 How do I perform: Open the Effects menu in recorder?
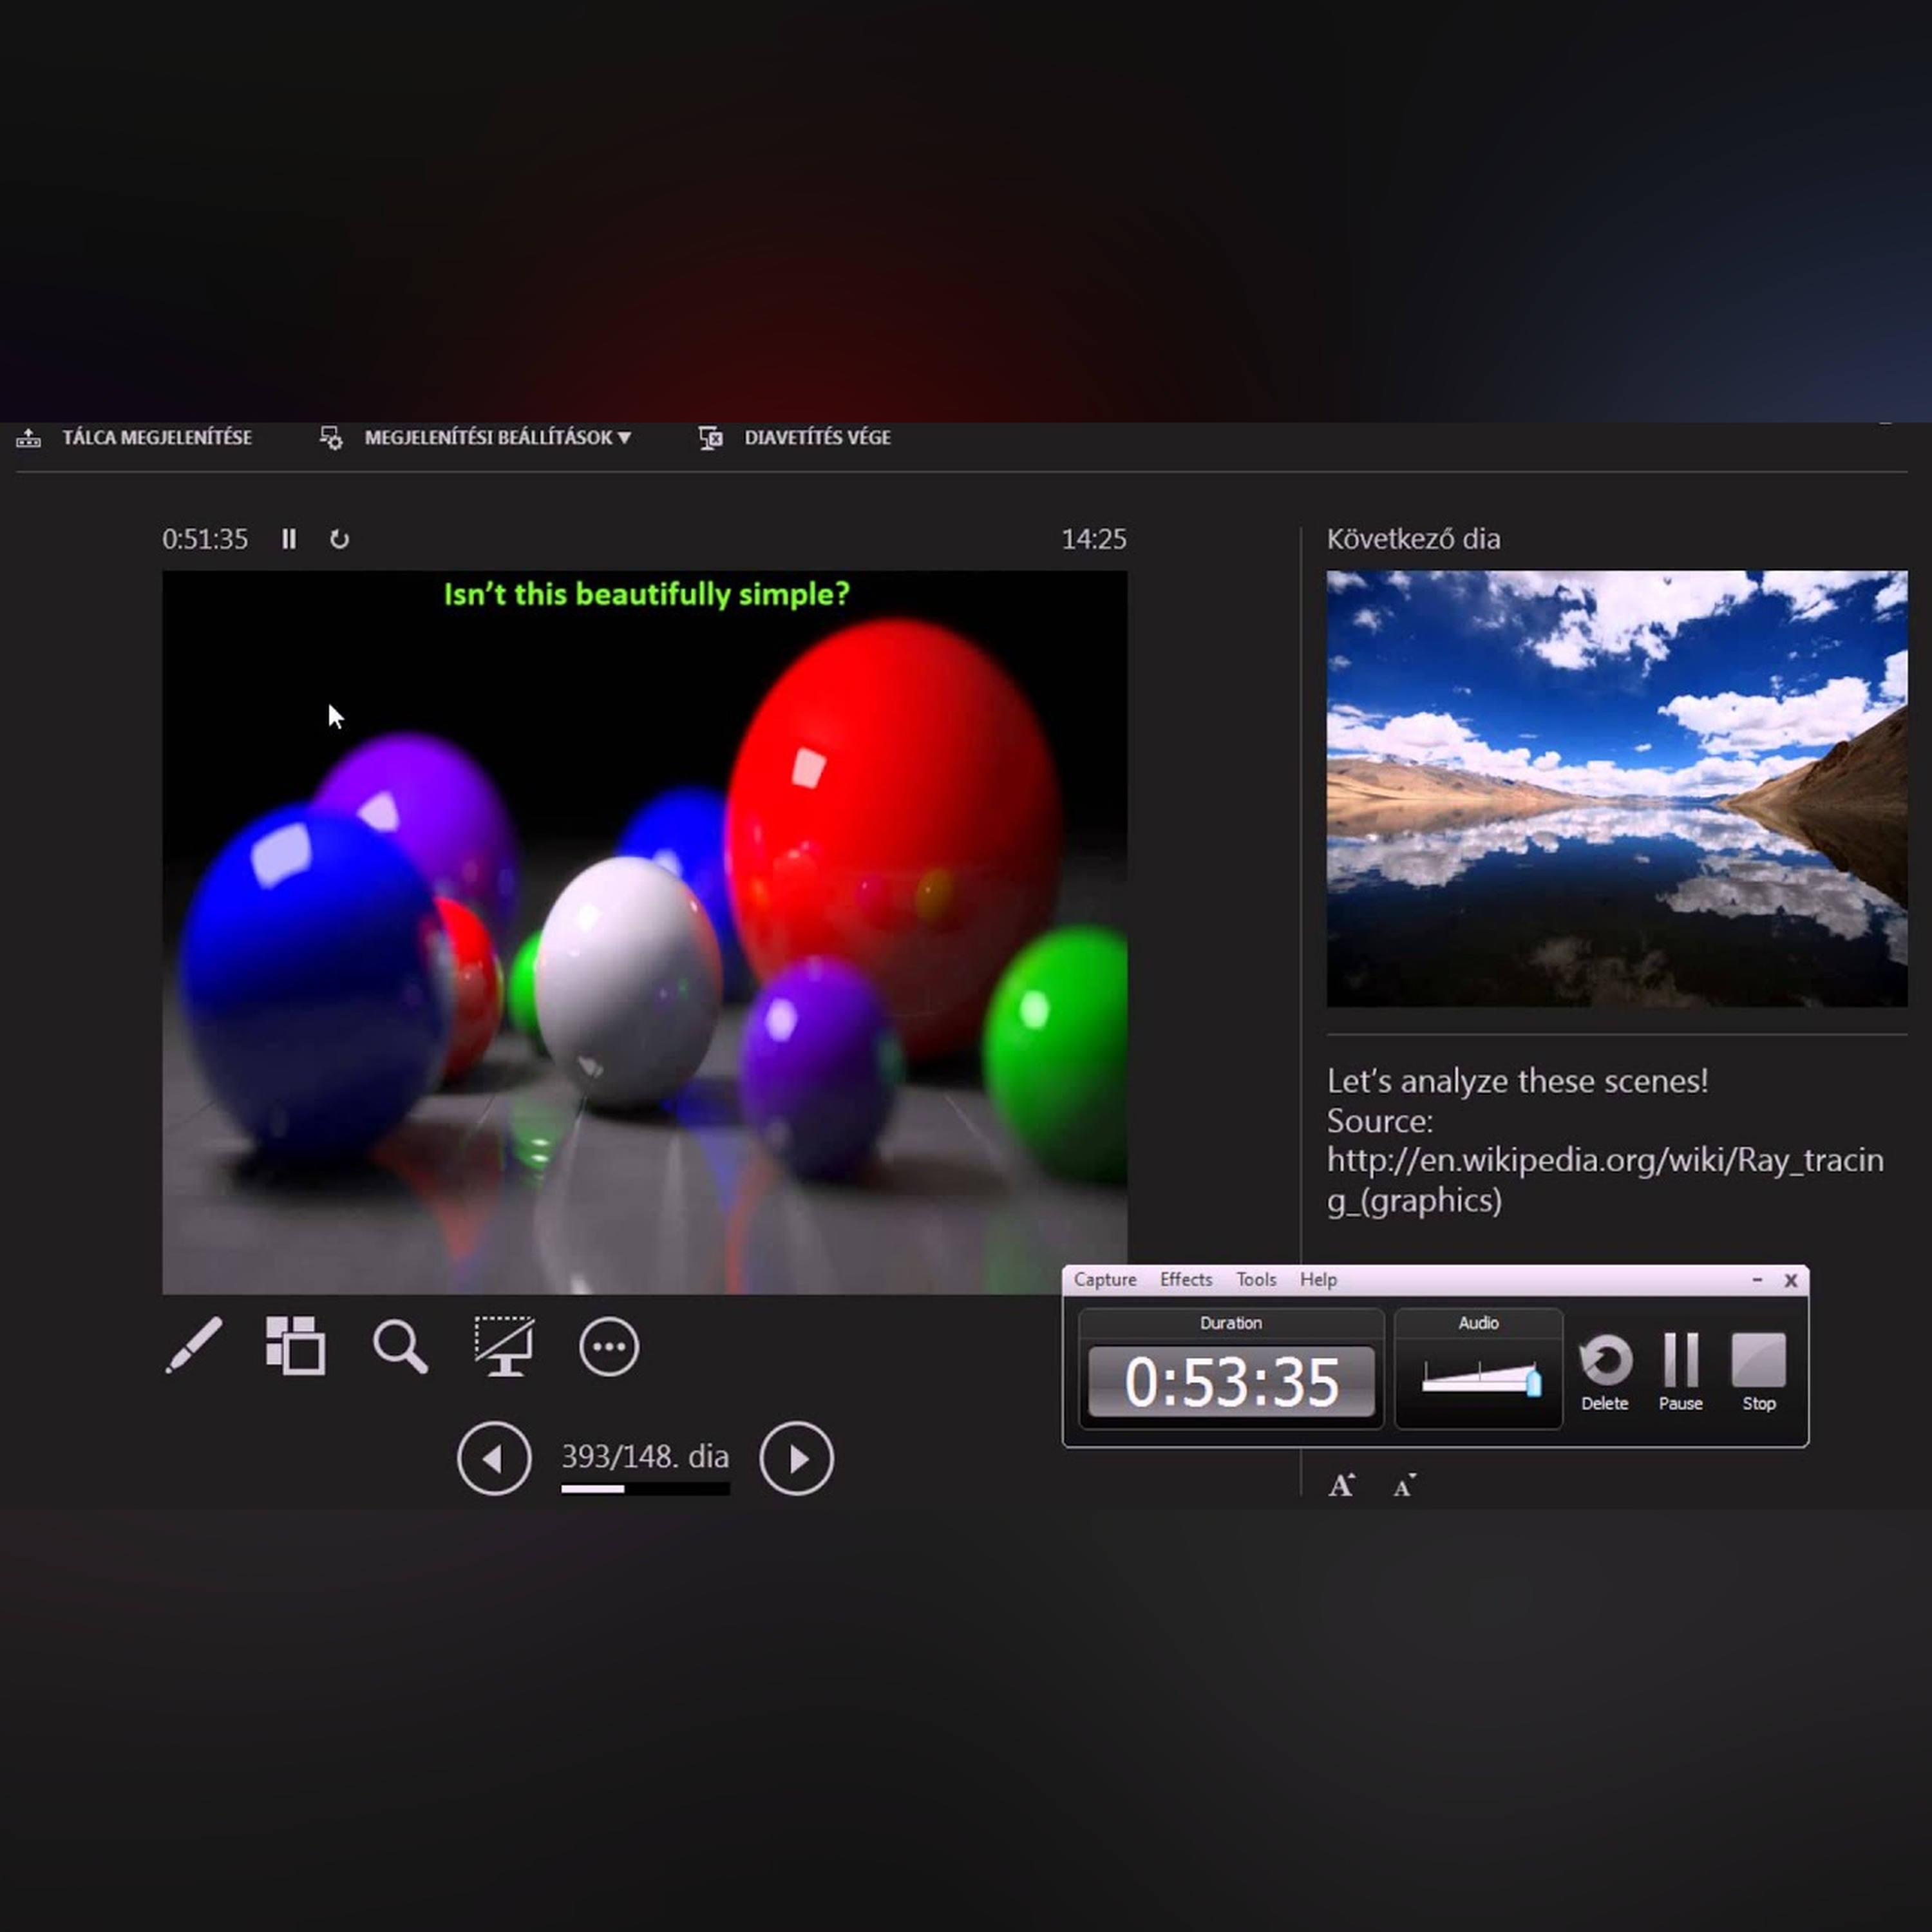coord(1186,1279)
